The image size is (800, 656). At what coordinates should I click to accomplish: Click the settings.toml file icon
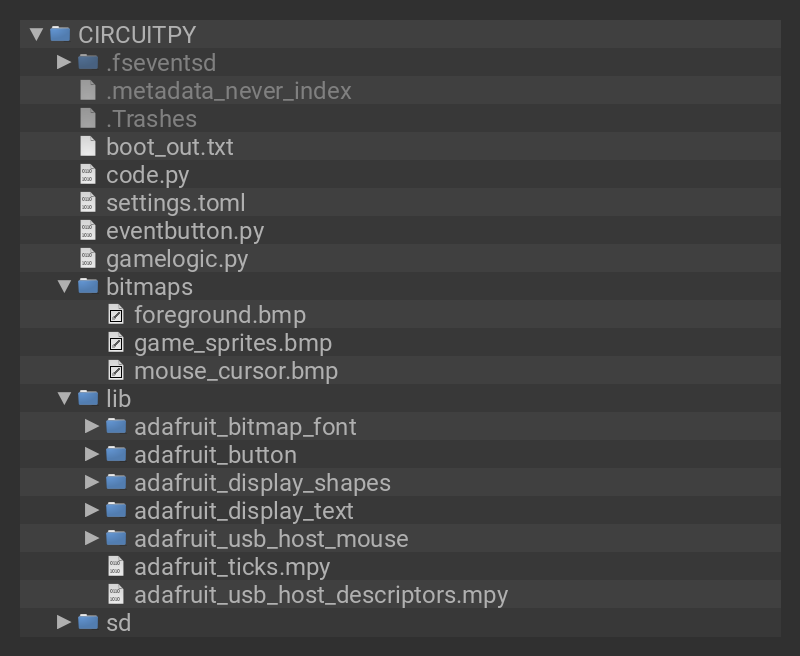click(88, 203)
